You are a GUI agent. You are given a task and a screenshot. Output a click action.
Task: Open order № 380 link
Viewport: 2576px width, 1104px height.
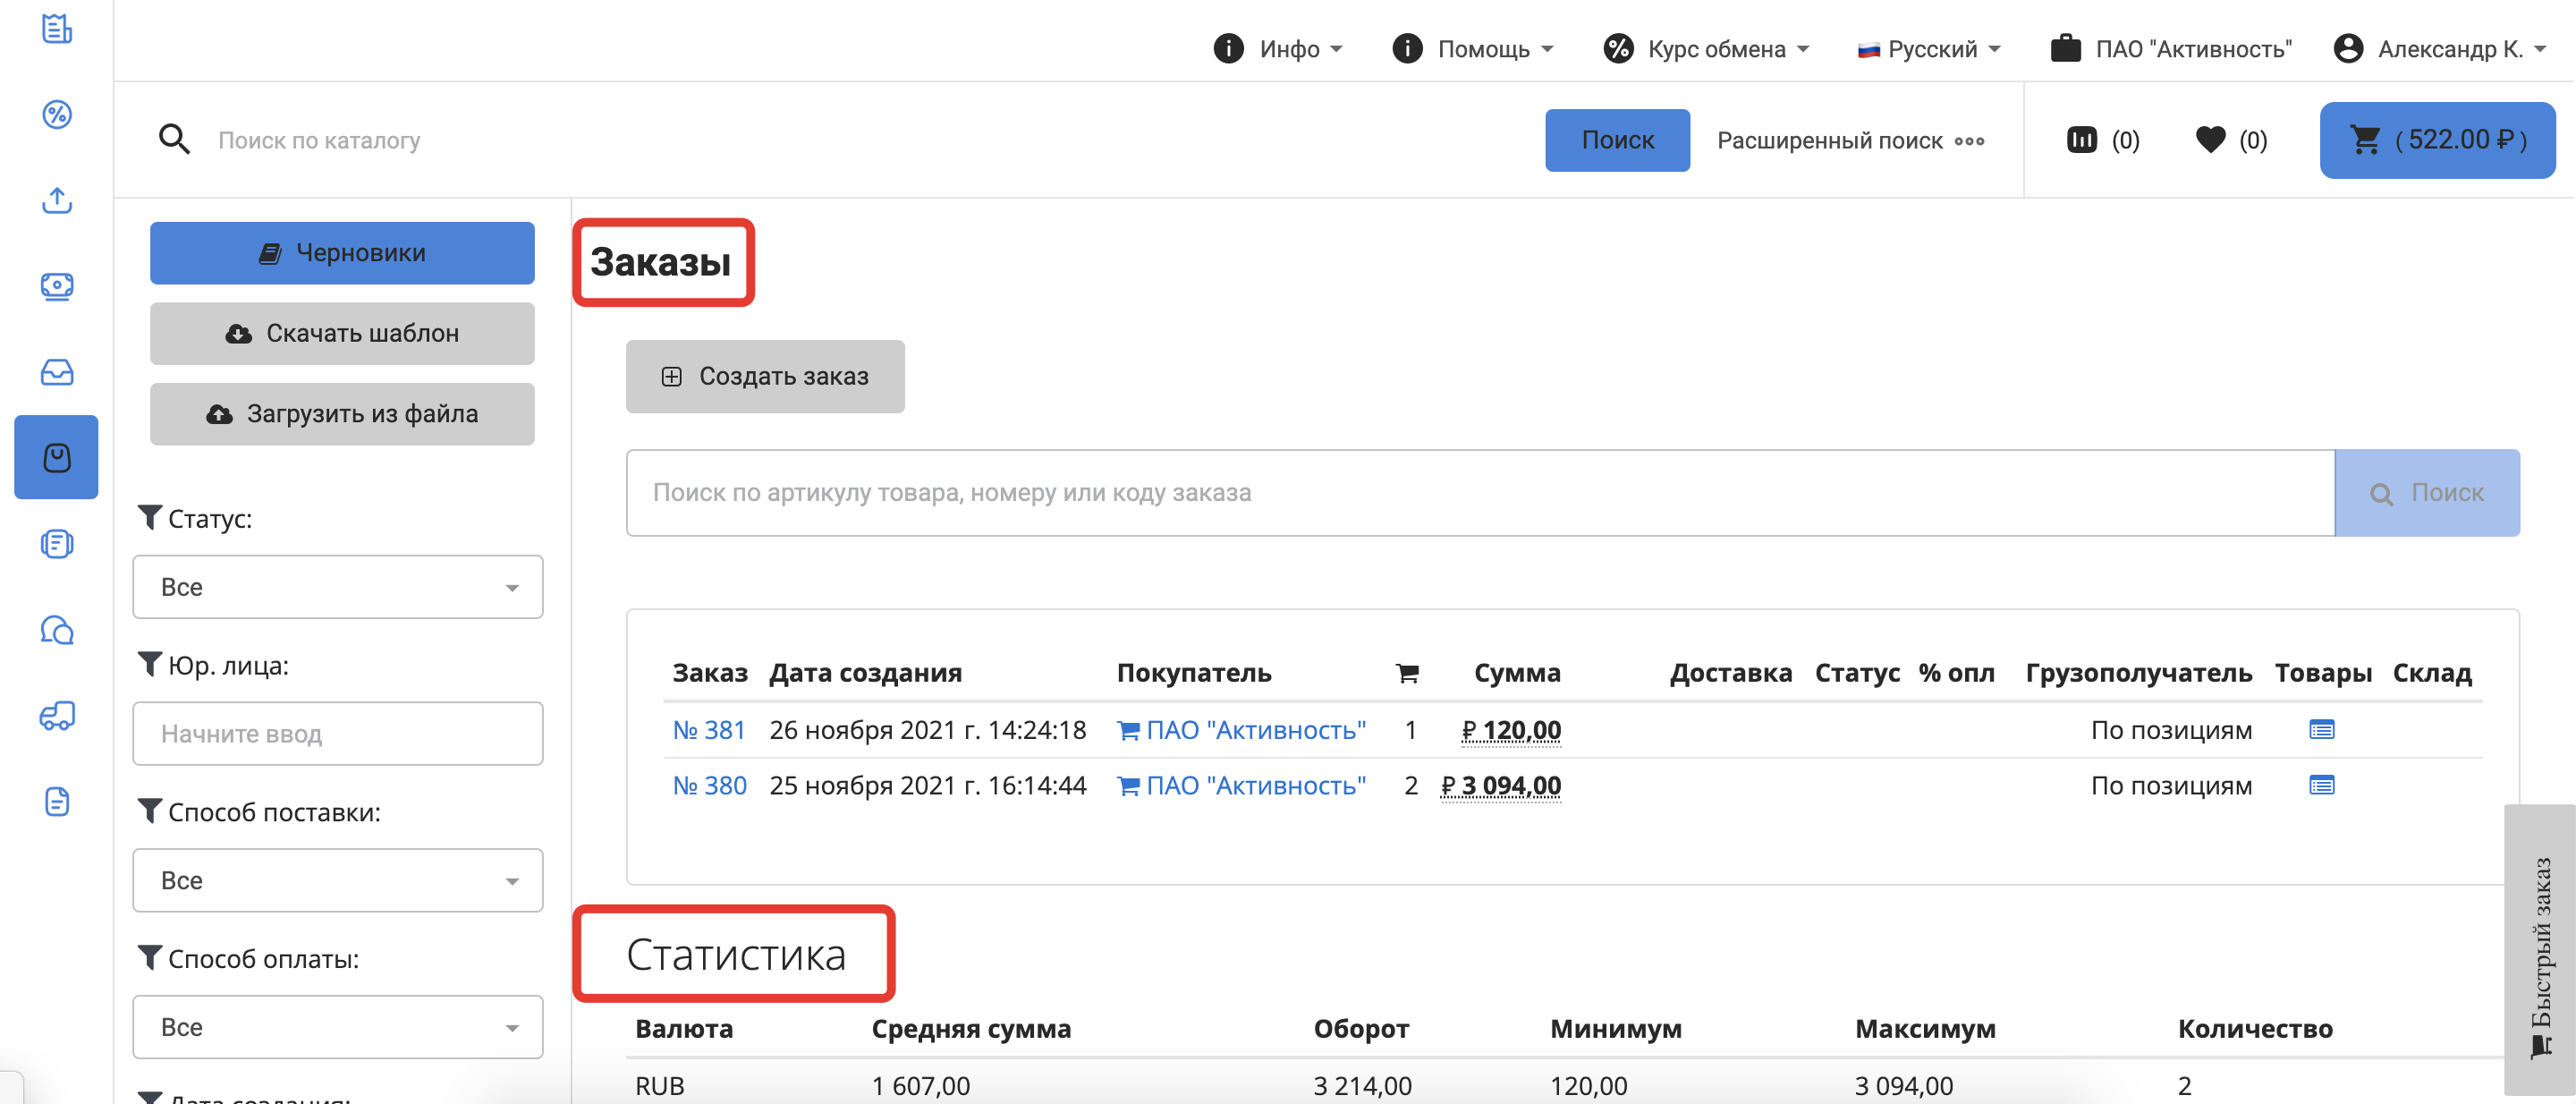pos(709,786)
